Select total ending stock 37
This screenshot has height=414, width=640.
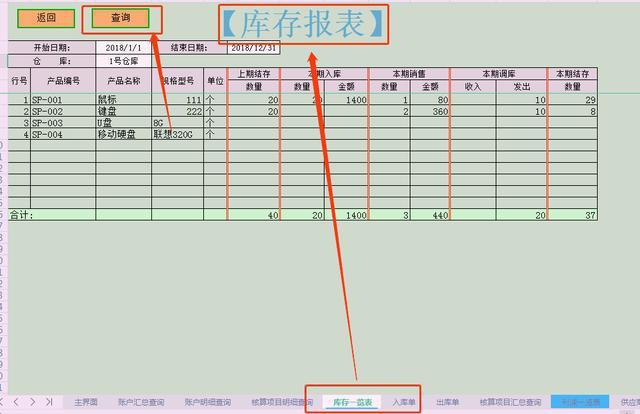click(x=573, y=215)
